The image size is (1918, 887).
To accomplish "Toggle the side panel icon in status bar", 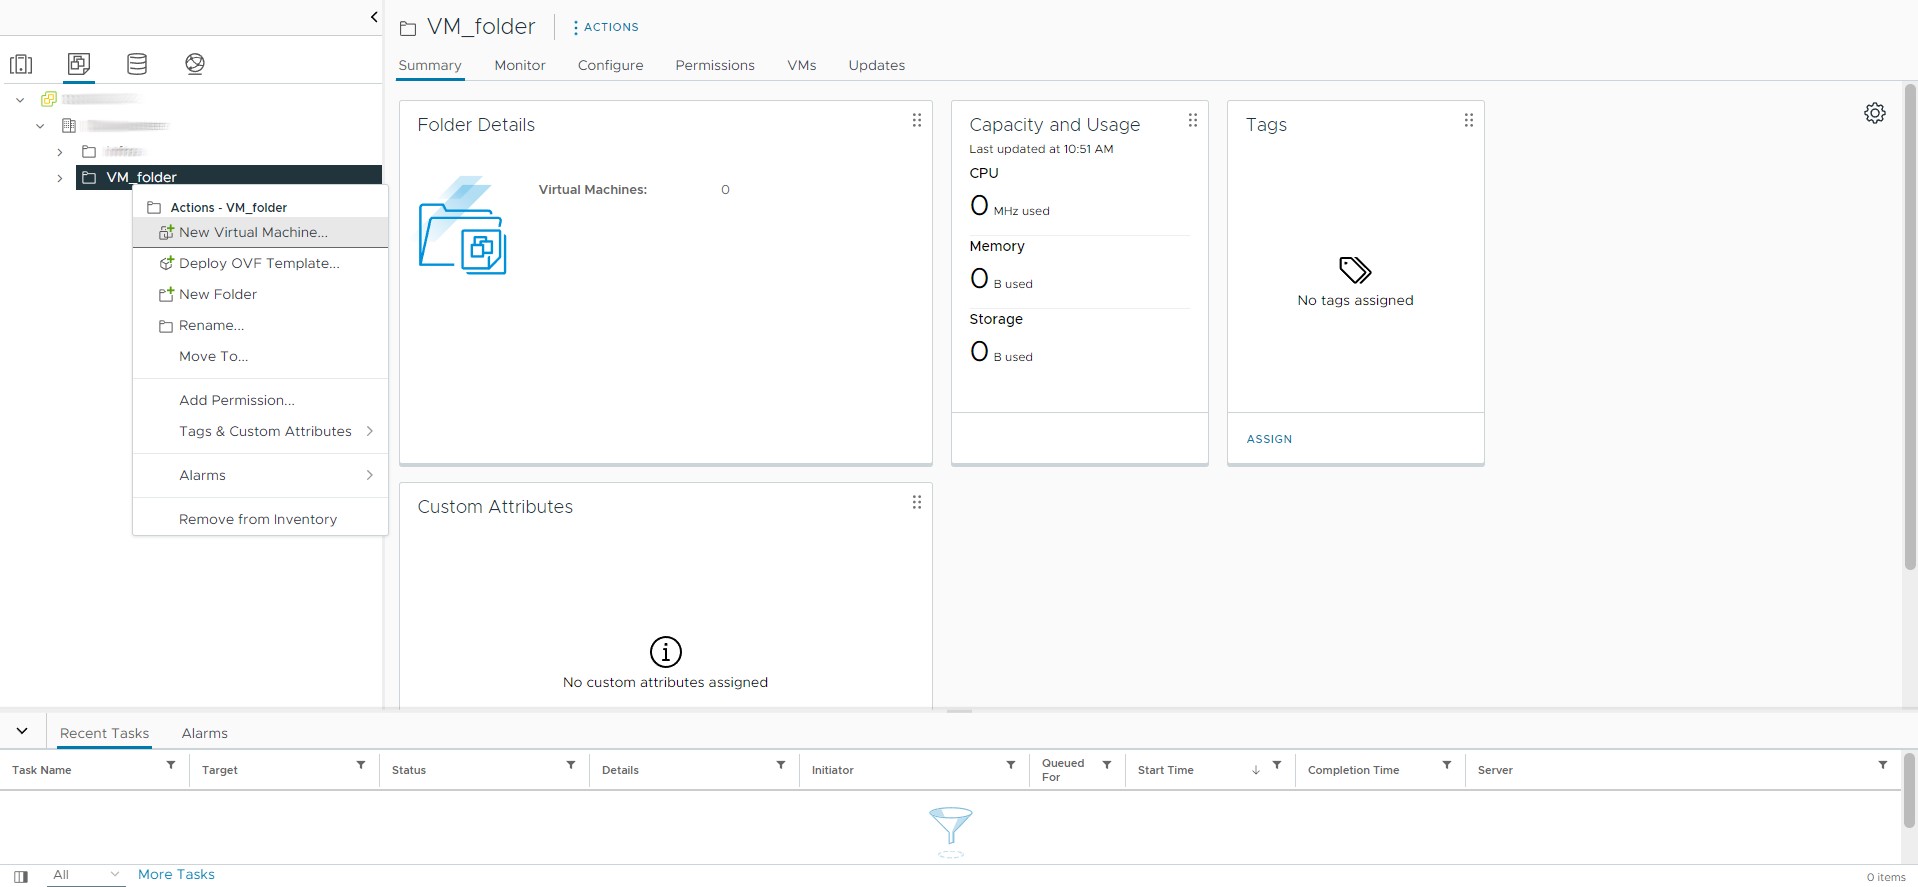I will pos(21,876).
